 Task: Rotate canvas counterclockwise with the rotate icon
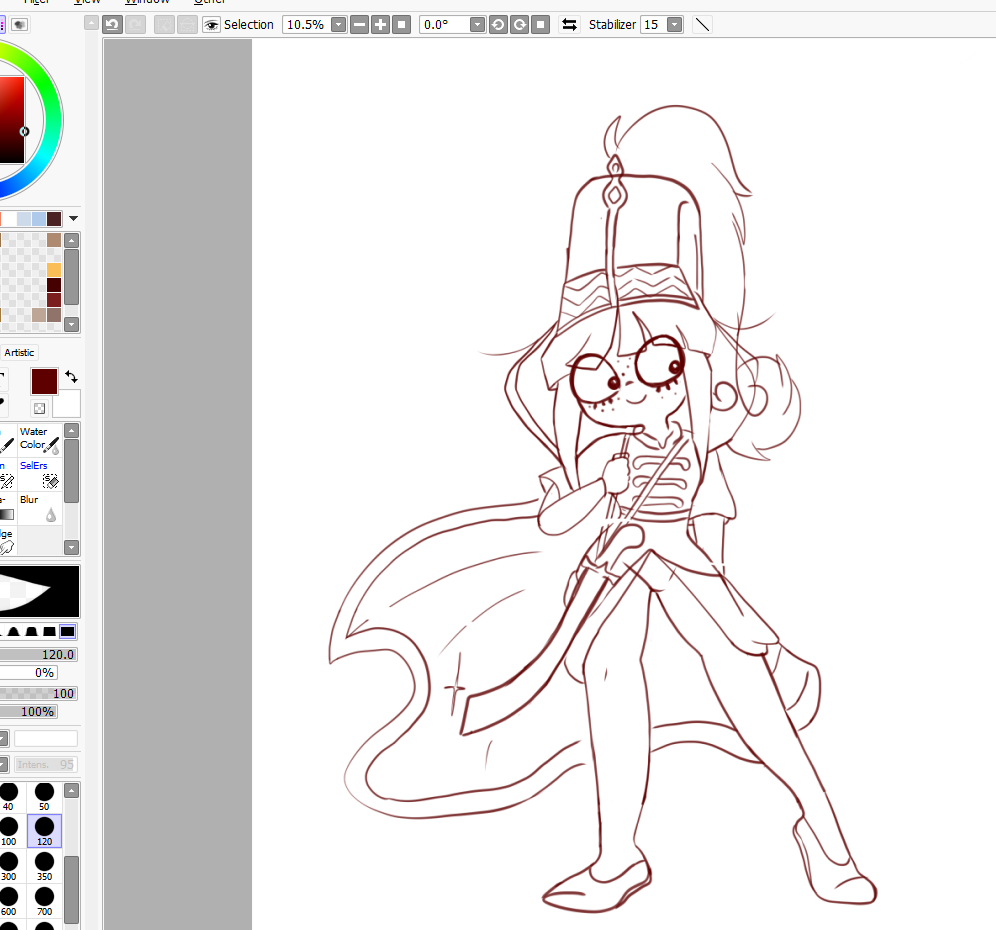point(498,24)
